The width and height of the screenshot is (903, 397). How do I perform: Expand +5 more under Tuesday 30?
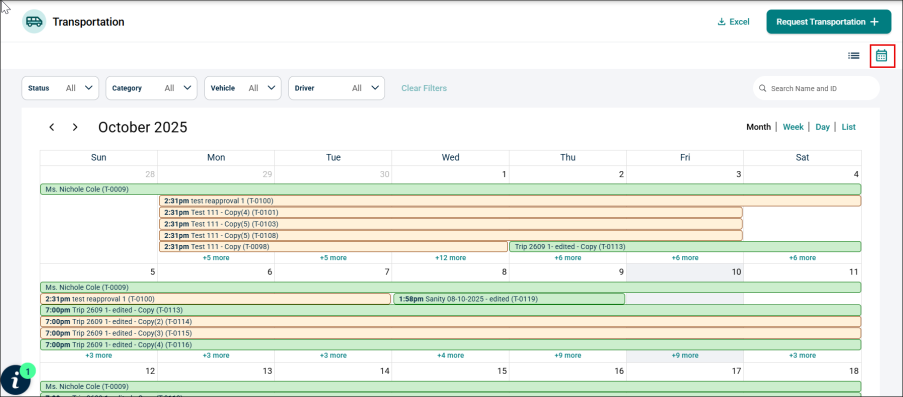[x=333, y=258]
